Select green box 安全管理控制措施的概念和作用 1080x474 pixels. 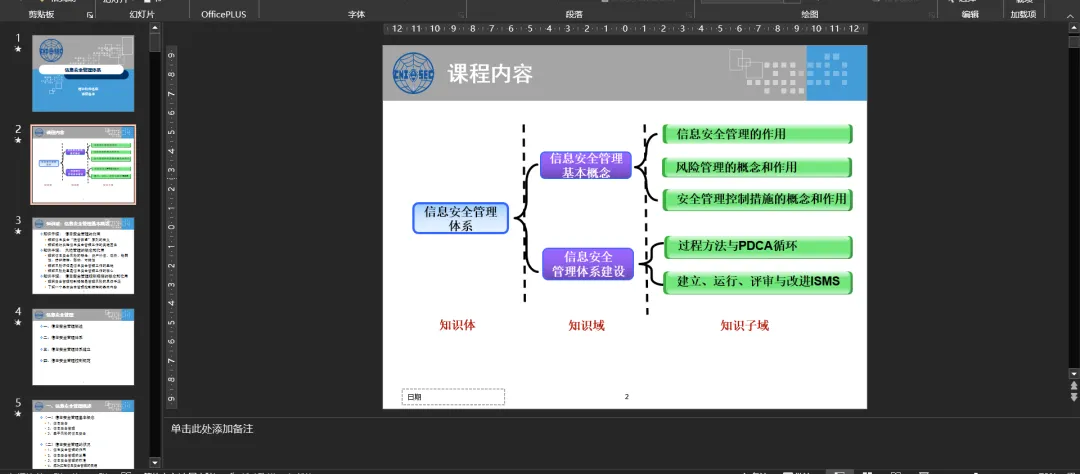[758, 200]
